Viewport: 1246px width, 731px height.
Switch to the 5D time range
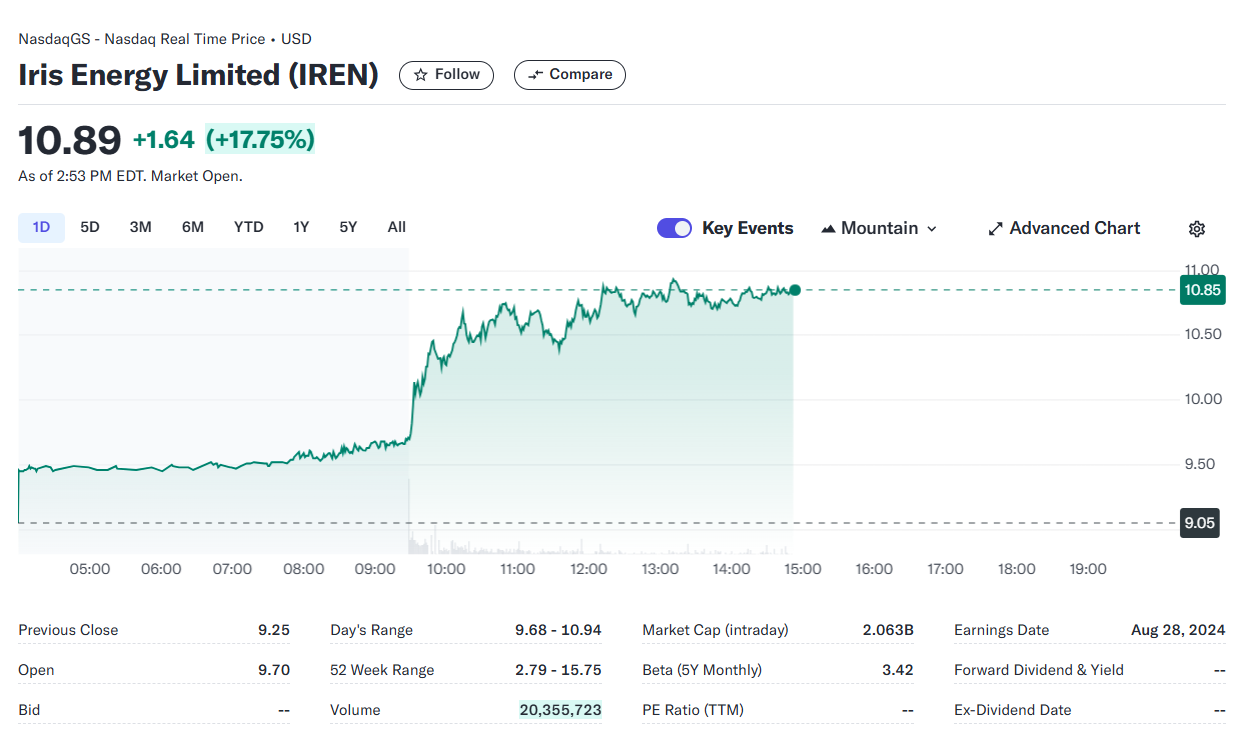(x=90, y=227)
